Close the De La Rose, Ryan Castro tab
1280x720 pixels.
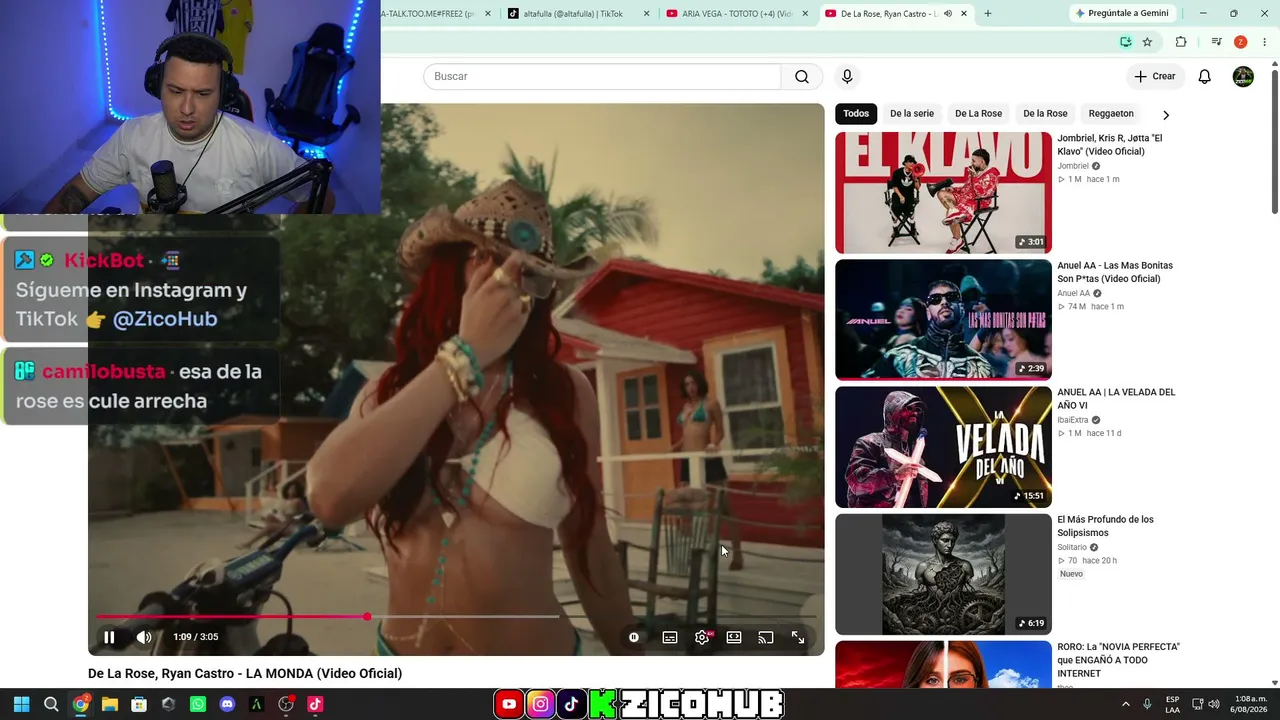(x=964, y=14)
